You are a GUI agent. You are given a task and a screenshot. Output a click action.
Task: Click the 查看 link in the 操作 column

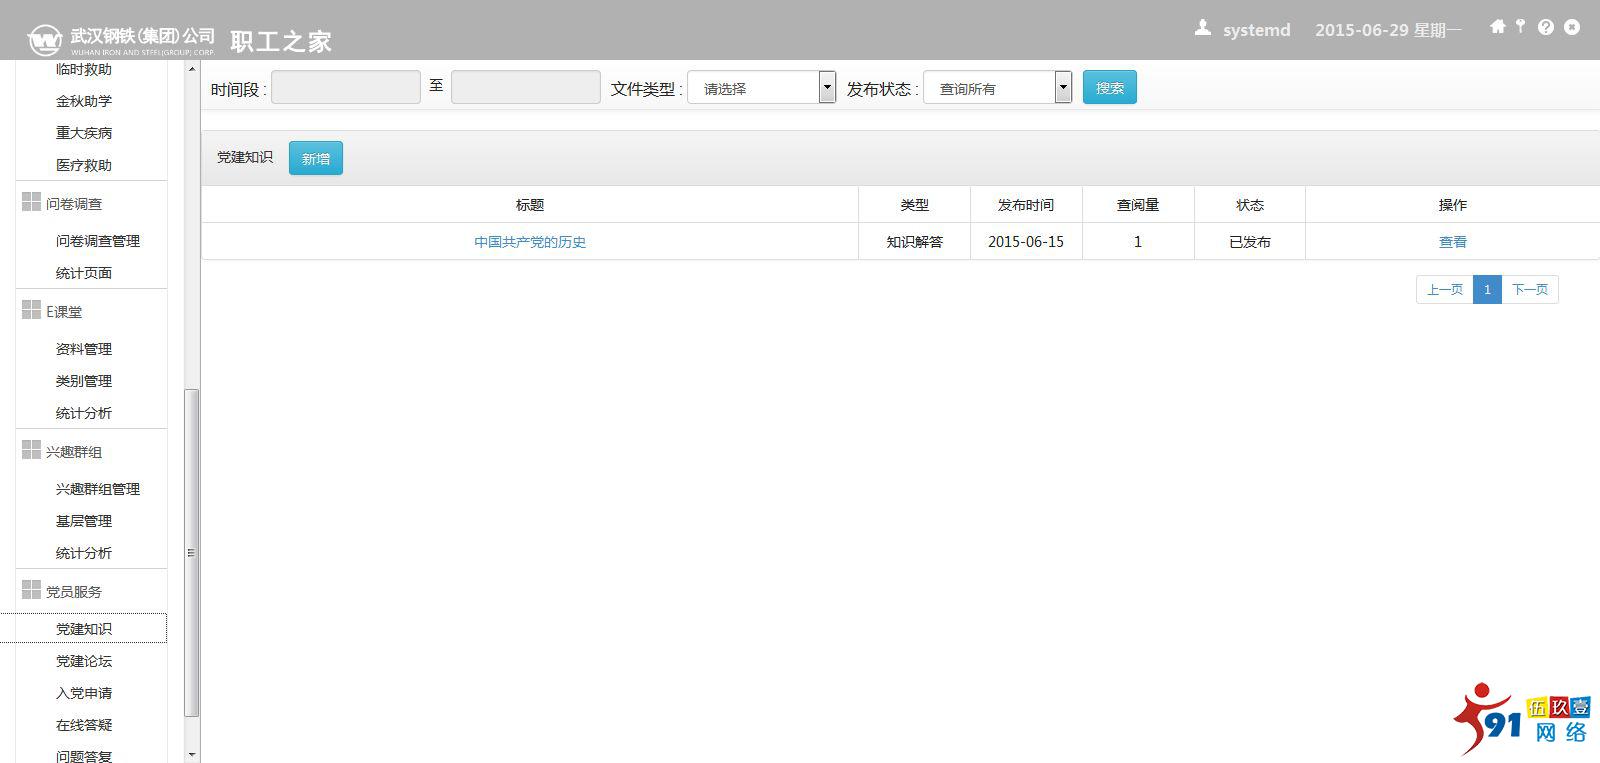1452,242
